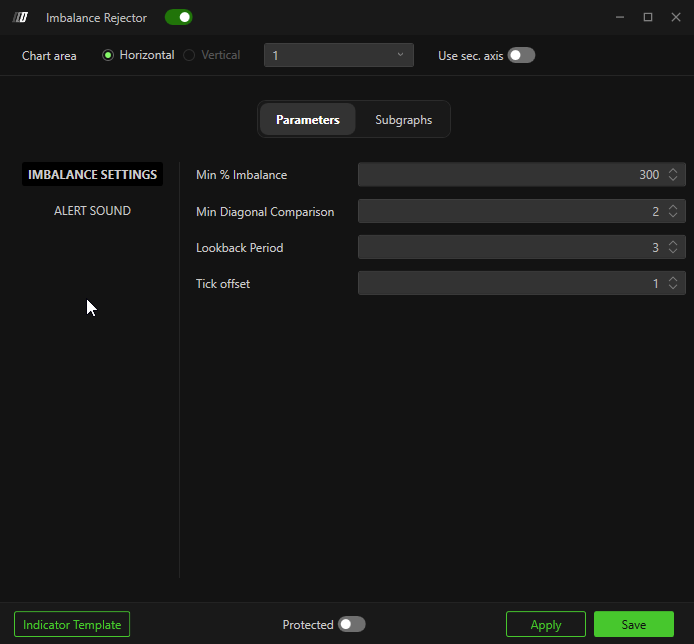Screen dimensions: 694x644
Task: Open the Indicator Template button
Action: [x=72, y=624]
